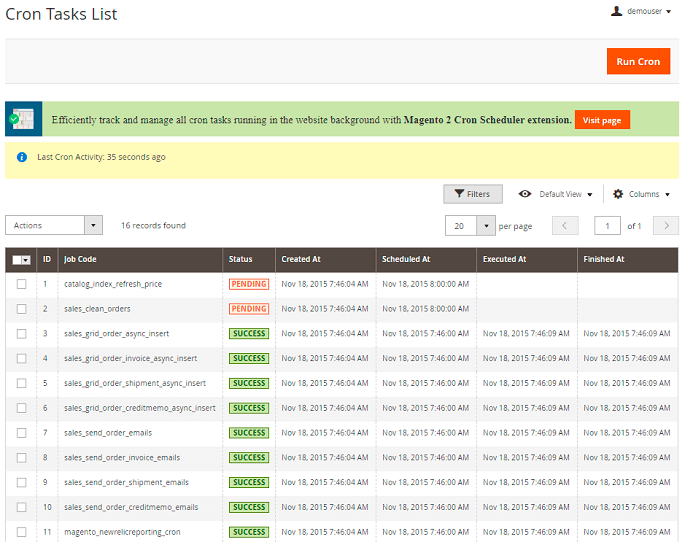
Task: Click the Cron Scheduler extension banner icon
Action: [x=23, y=119]
